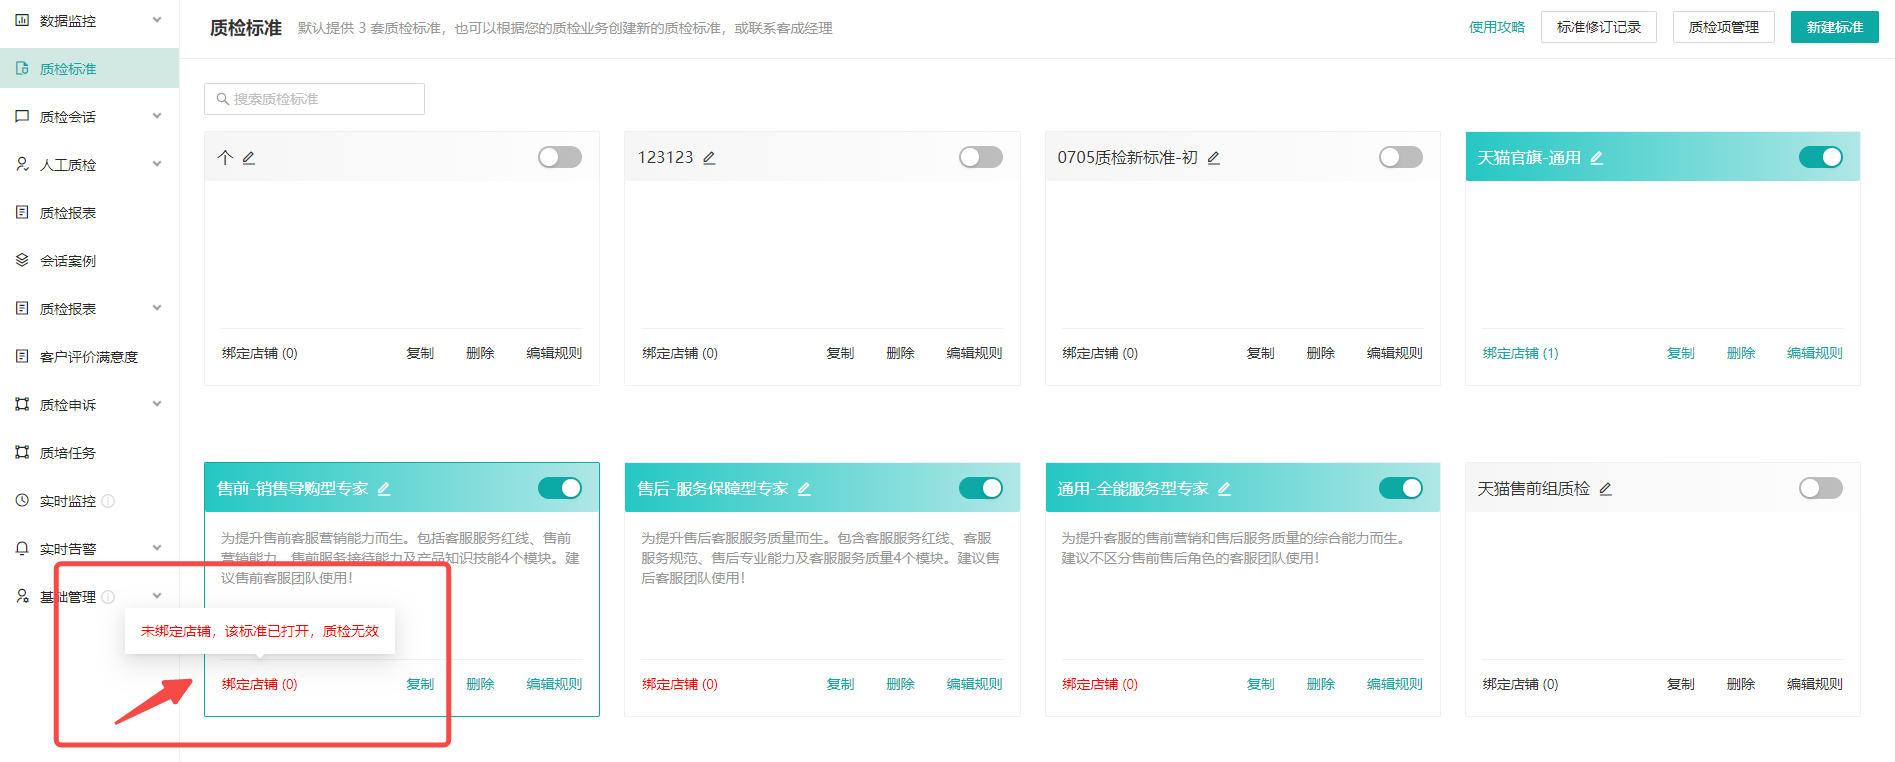
Task: Click the 人工质检 person icon
Action: pos(22,164)
